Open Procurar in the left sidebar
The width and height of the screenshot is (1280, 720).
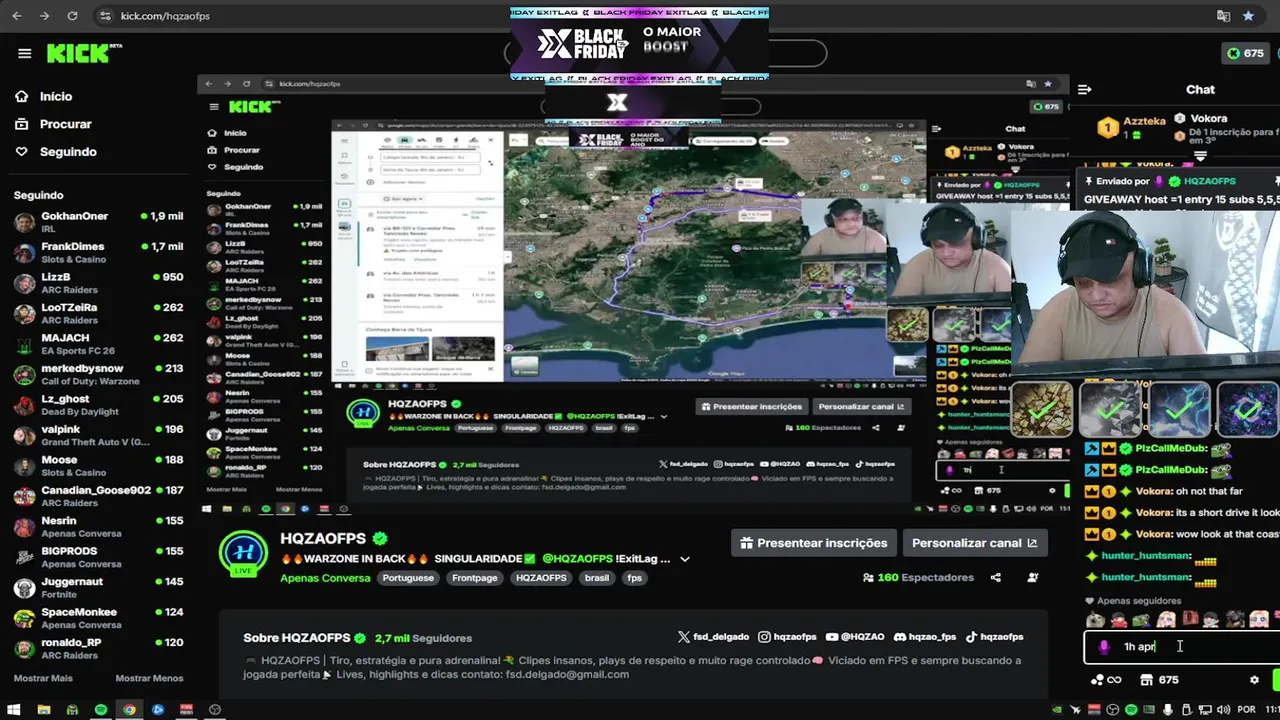[53, 124]
